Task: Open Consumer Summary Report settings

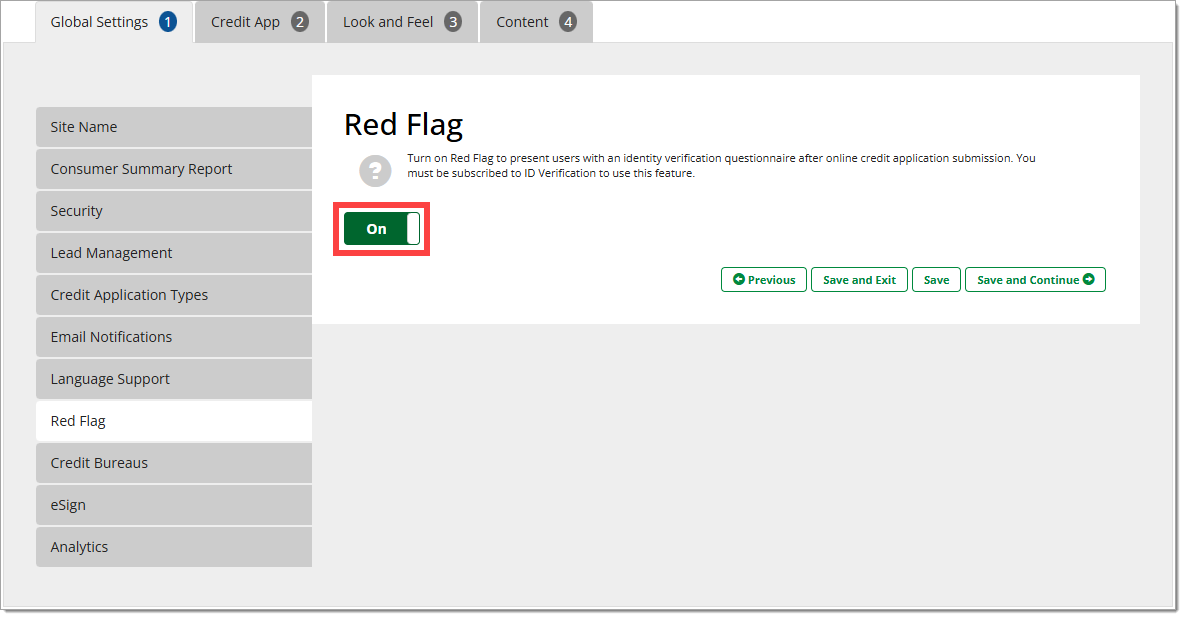Action: point(174,169)
